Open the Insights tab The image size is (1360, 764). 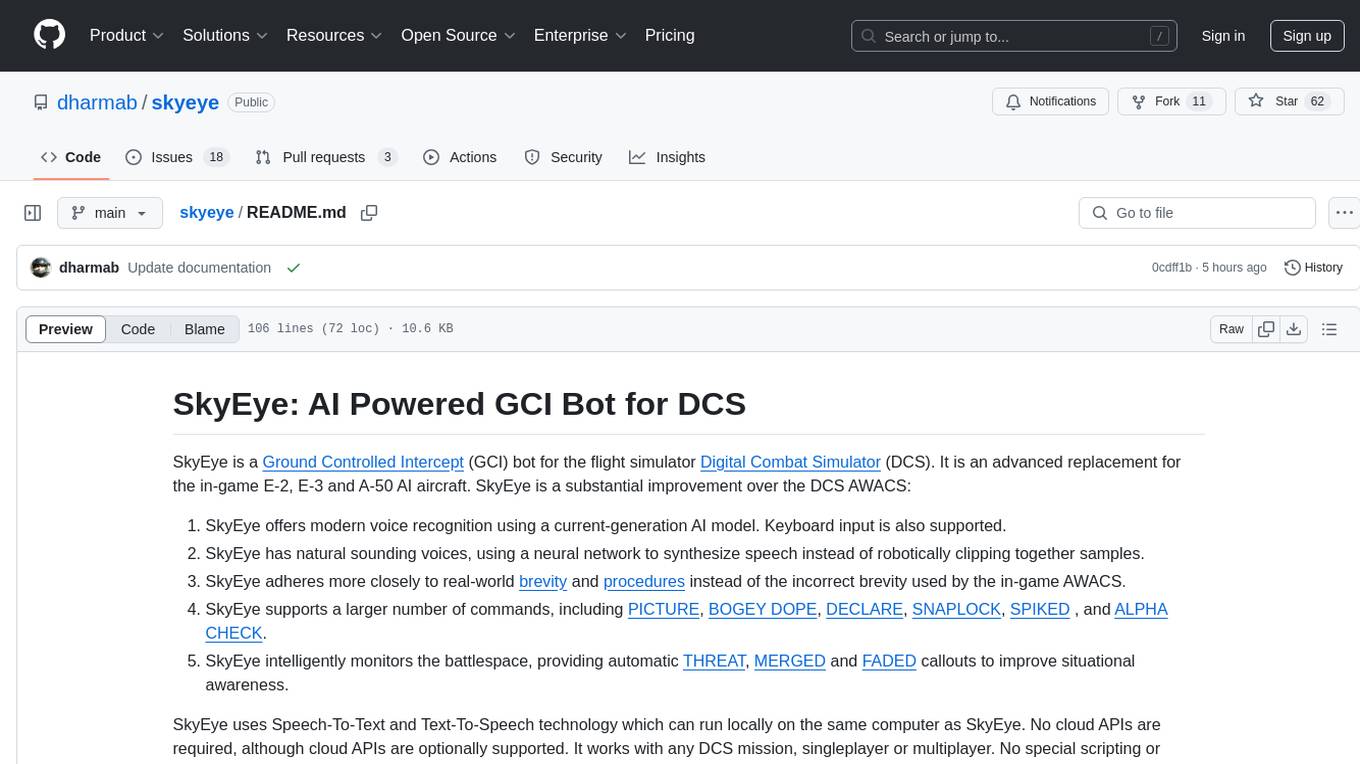tap(667, 157)
